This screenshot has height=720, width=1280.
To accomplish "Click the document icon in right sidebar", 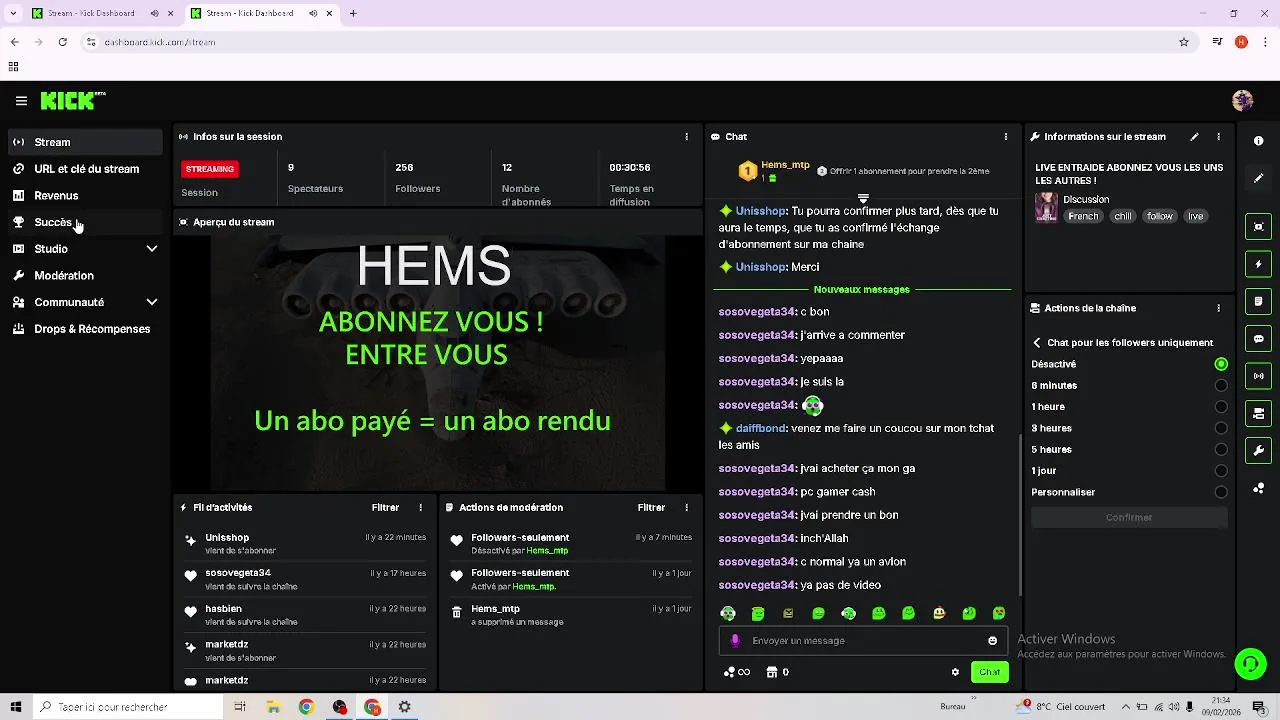I will pos(1259,301).
